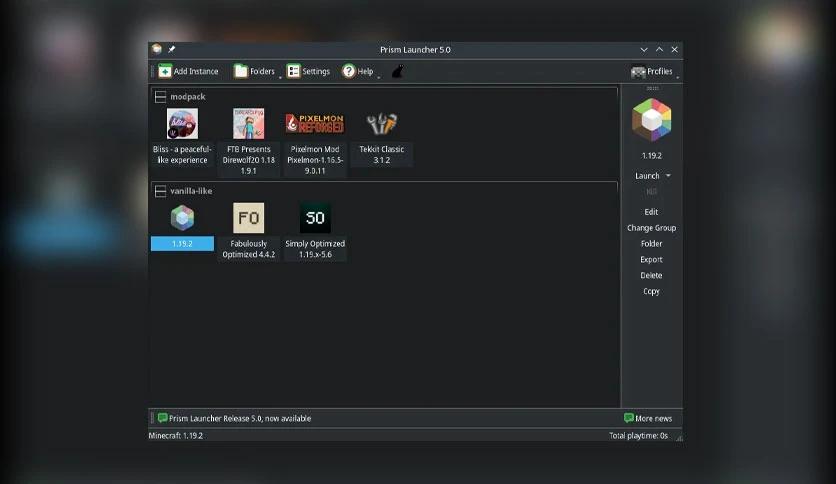Open the Launch dropdown arrow
836x484 pixels.
coord(668,175)
